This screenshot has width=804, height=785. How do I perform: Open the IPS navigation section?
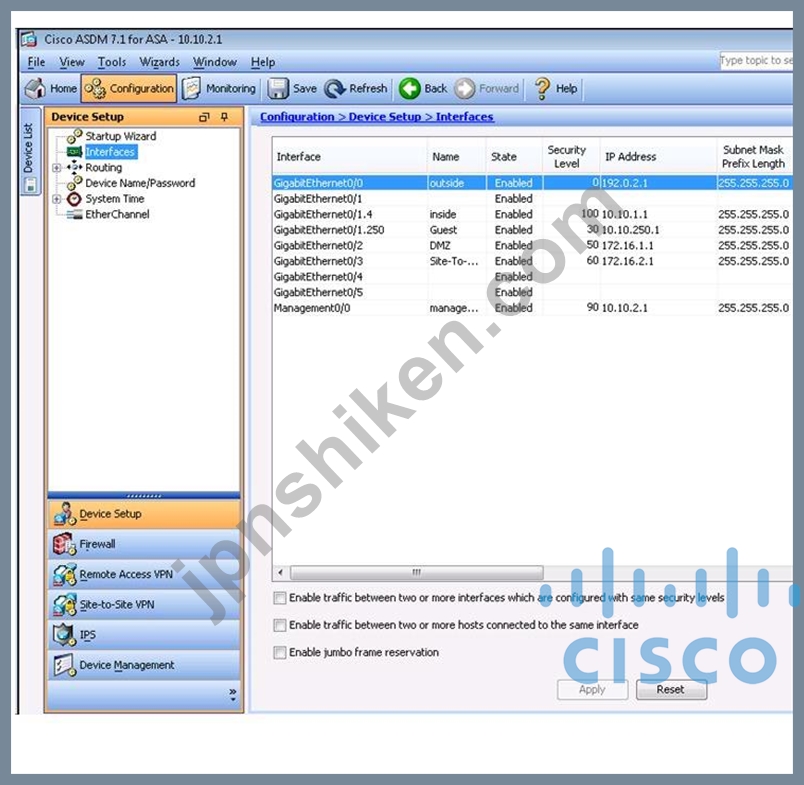(x=144, y=635)
